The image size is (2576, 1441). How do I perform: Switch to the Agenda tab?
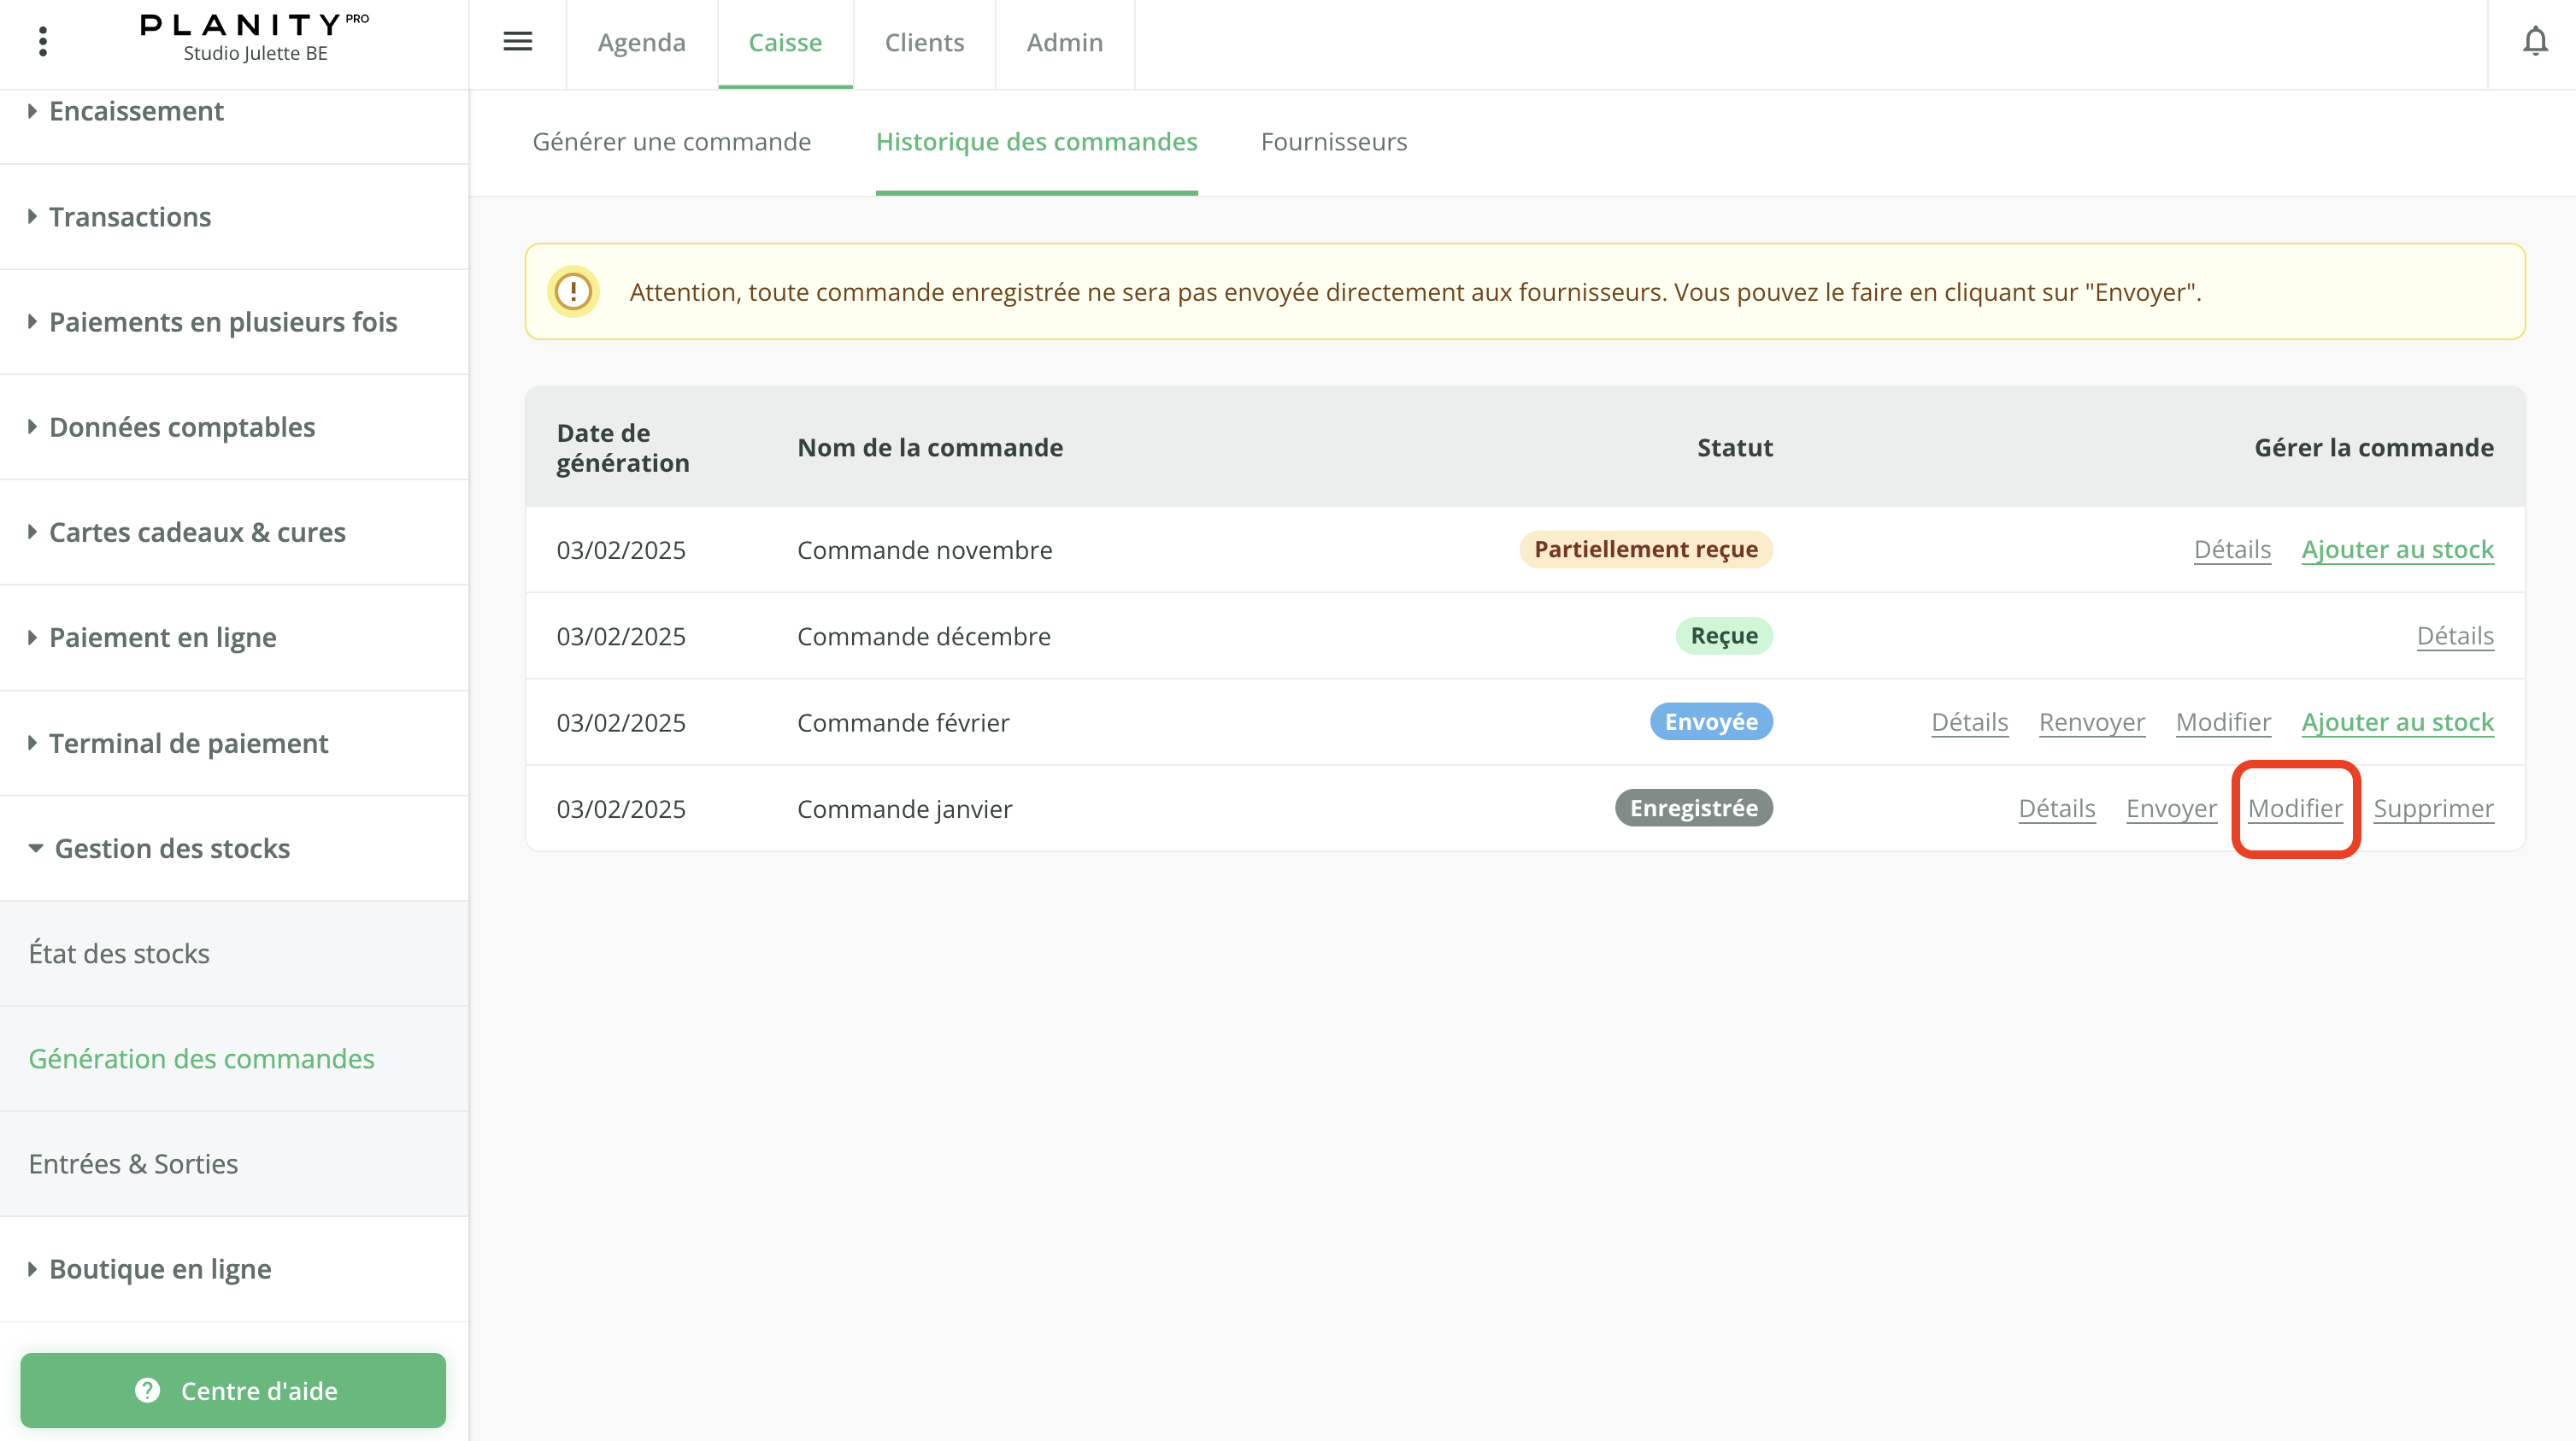click(x=641, y=43)
